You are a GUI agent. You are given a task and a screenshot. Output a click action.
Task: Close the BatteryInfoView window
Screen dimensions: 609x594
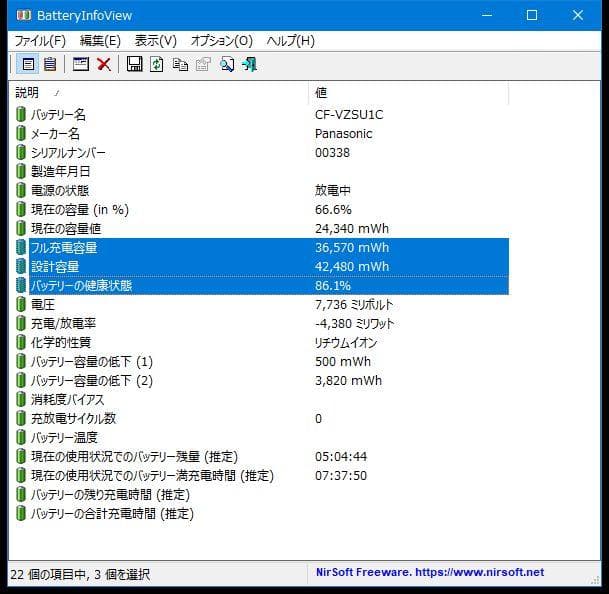click(x=578, y=16)
